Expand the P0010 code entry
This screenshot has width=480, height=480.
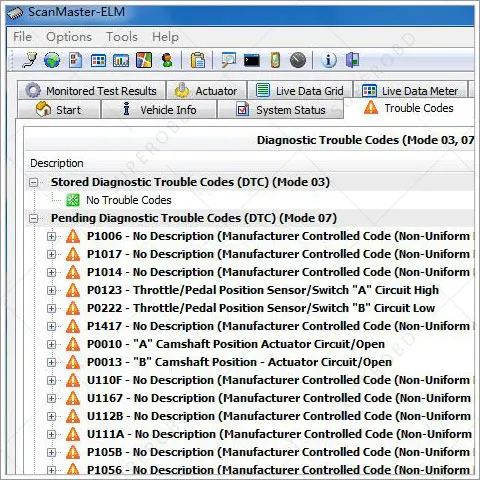point(51,344)
